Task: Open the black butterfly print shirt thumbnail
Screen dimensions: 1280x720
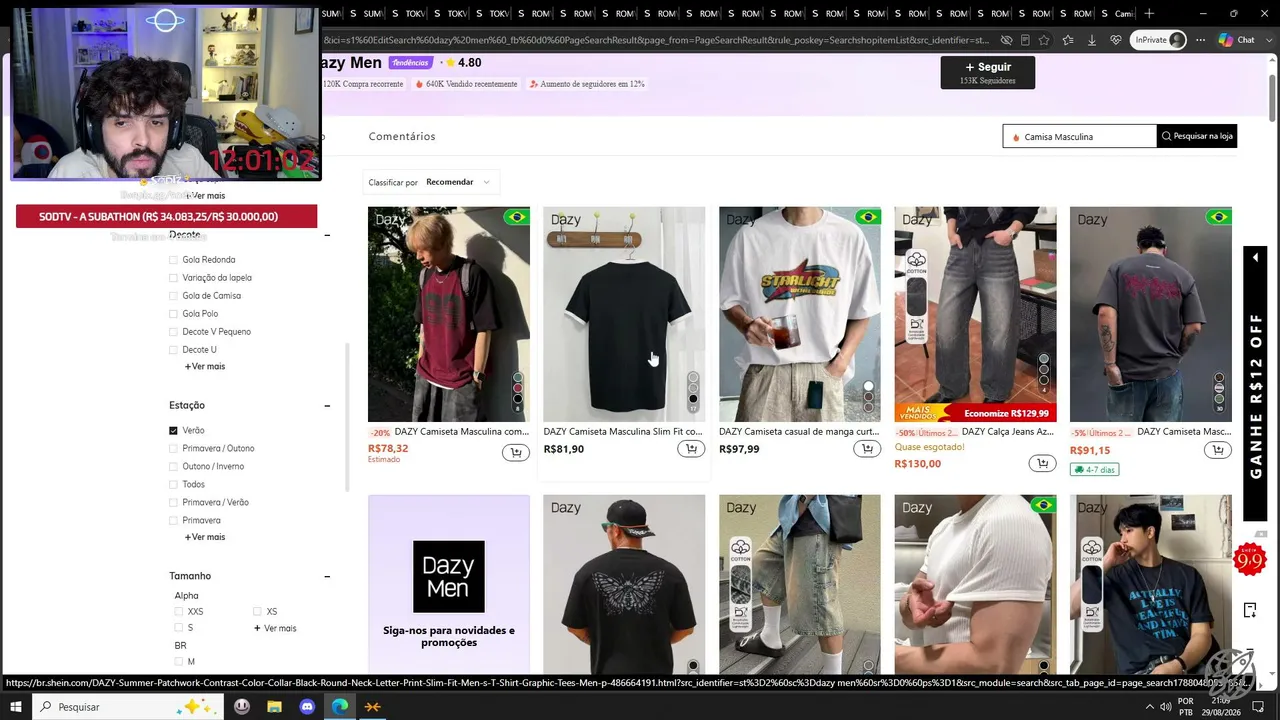Action: [x=624, y=584]
